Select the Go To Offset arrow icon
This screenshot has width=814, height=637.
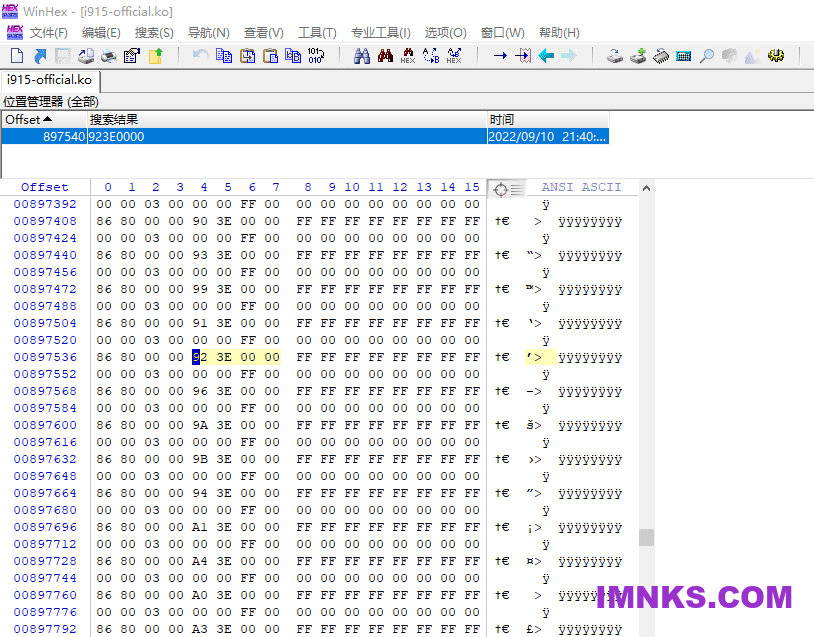click(x=502, y=56)
